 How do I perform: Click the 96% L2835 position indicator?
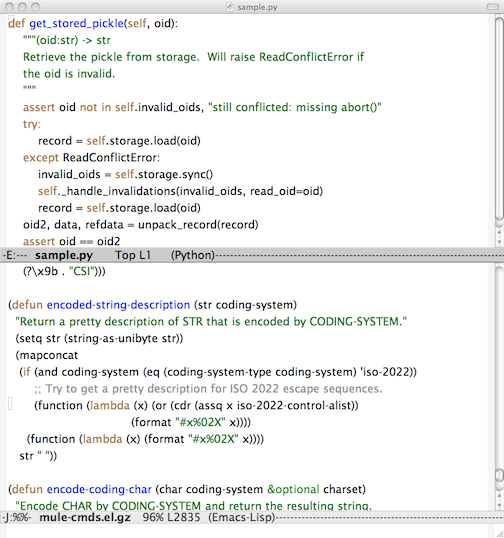coord(171,517)
